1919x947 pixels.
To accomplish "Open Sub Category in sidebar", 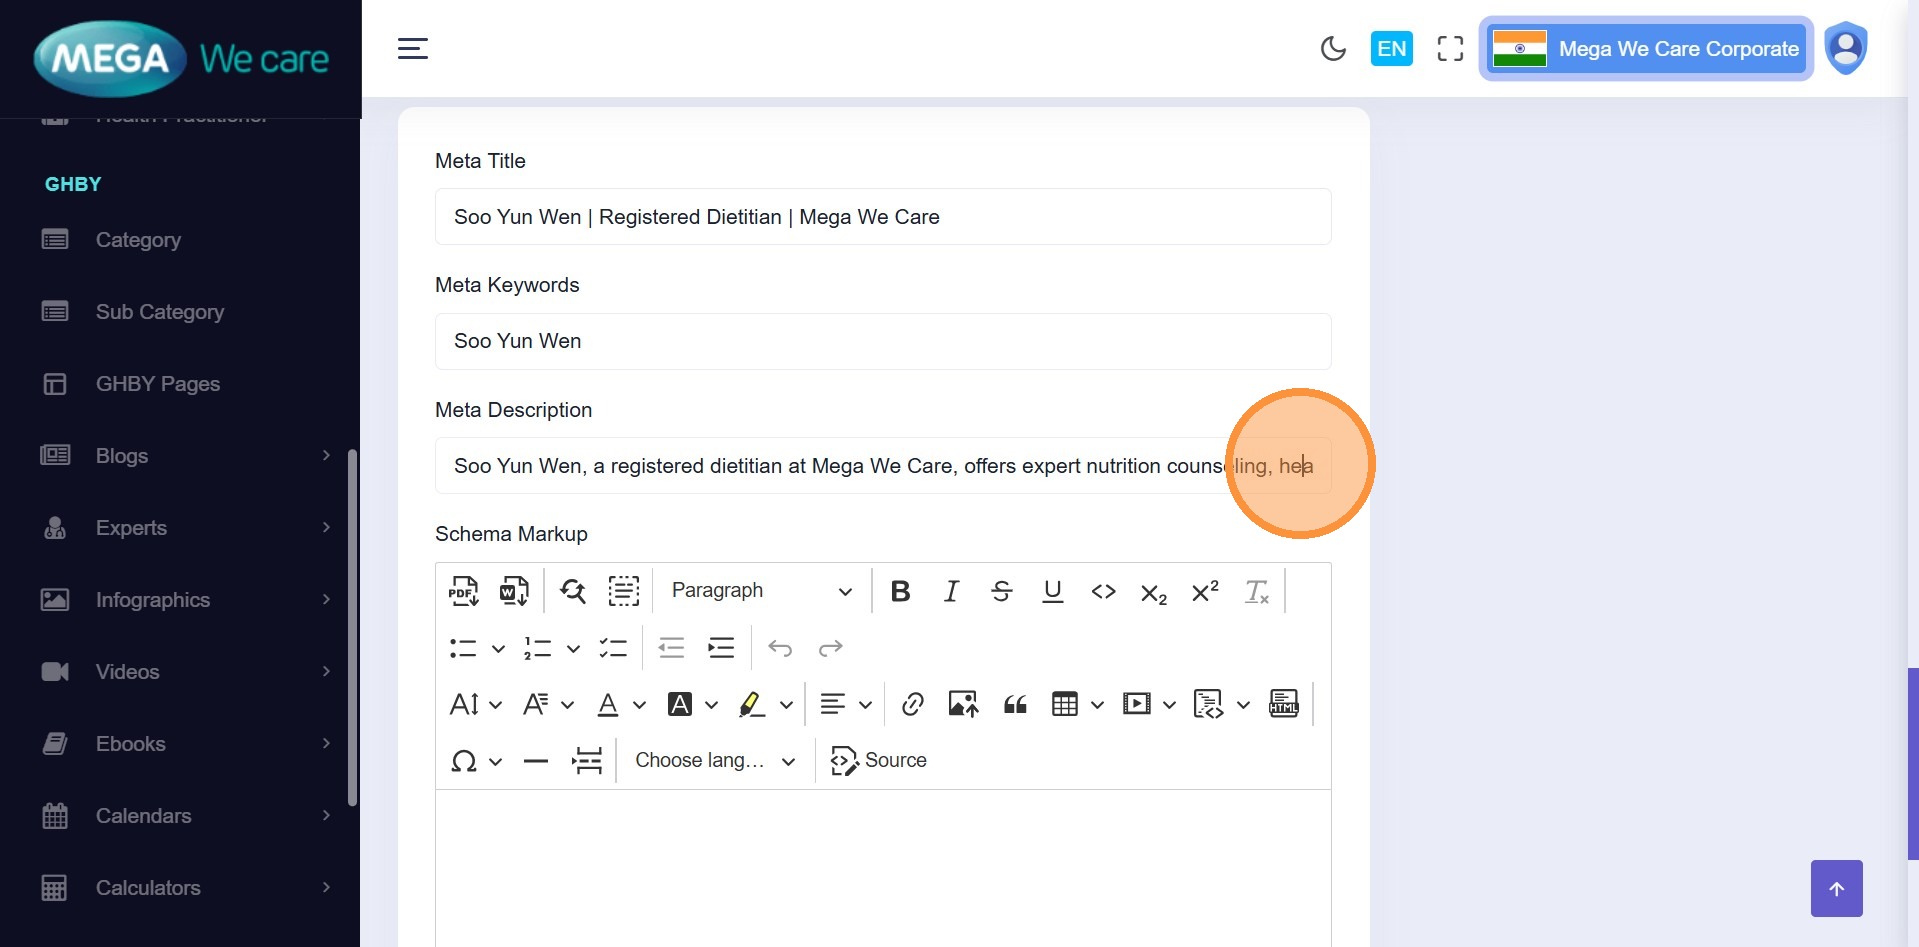I will pyautogui.click(x=159, y=312).
